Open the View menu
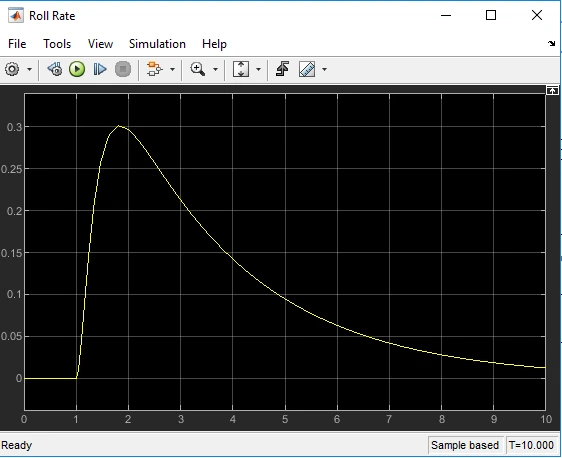The height and width of the screenshot is (458, 562). point(100,44)
